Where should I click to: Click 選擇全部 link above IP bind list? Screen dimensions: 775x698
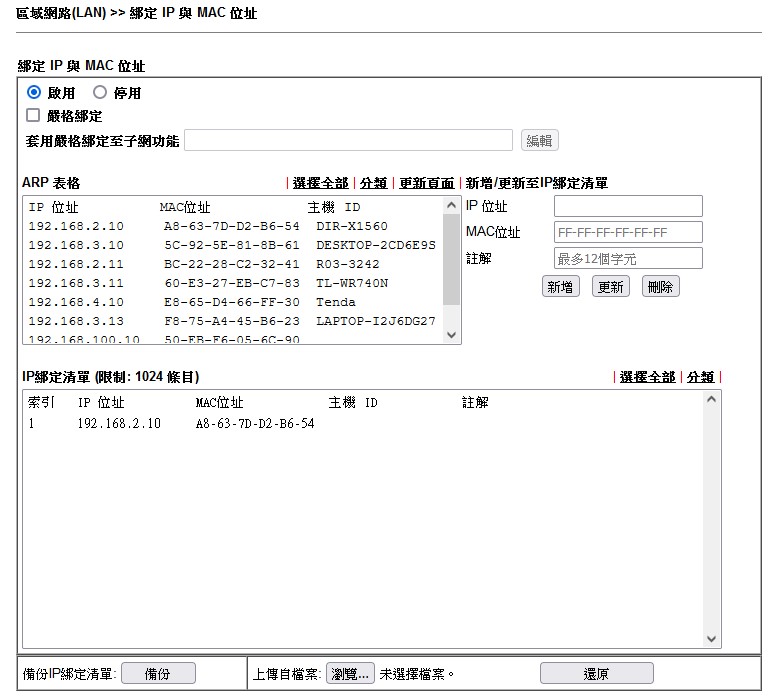pos(647,377)
